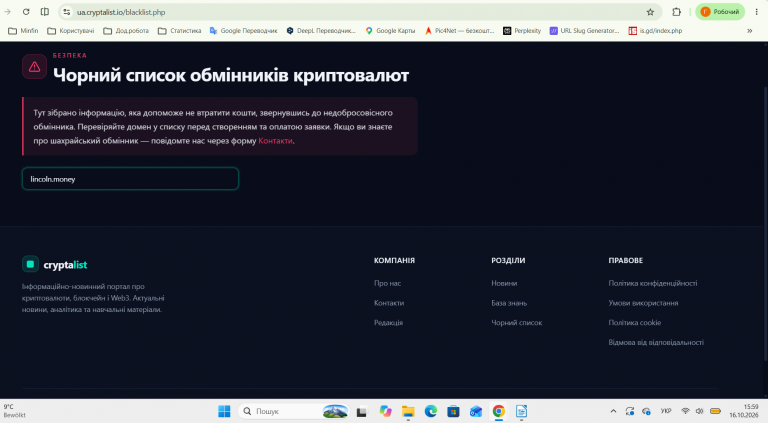Open the Google Переводчик bookmark
Image resolution: width=768 pixels, height=423 pixels.
point(243,30)
